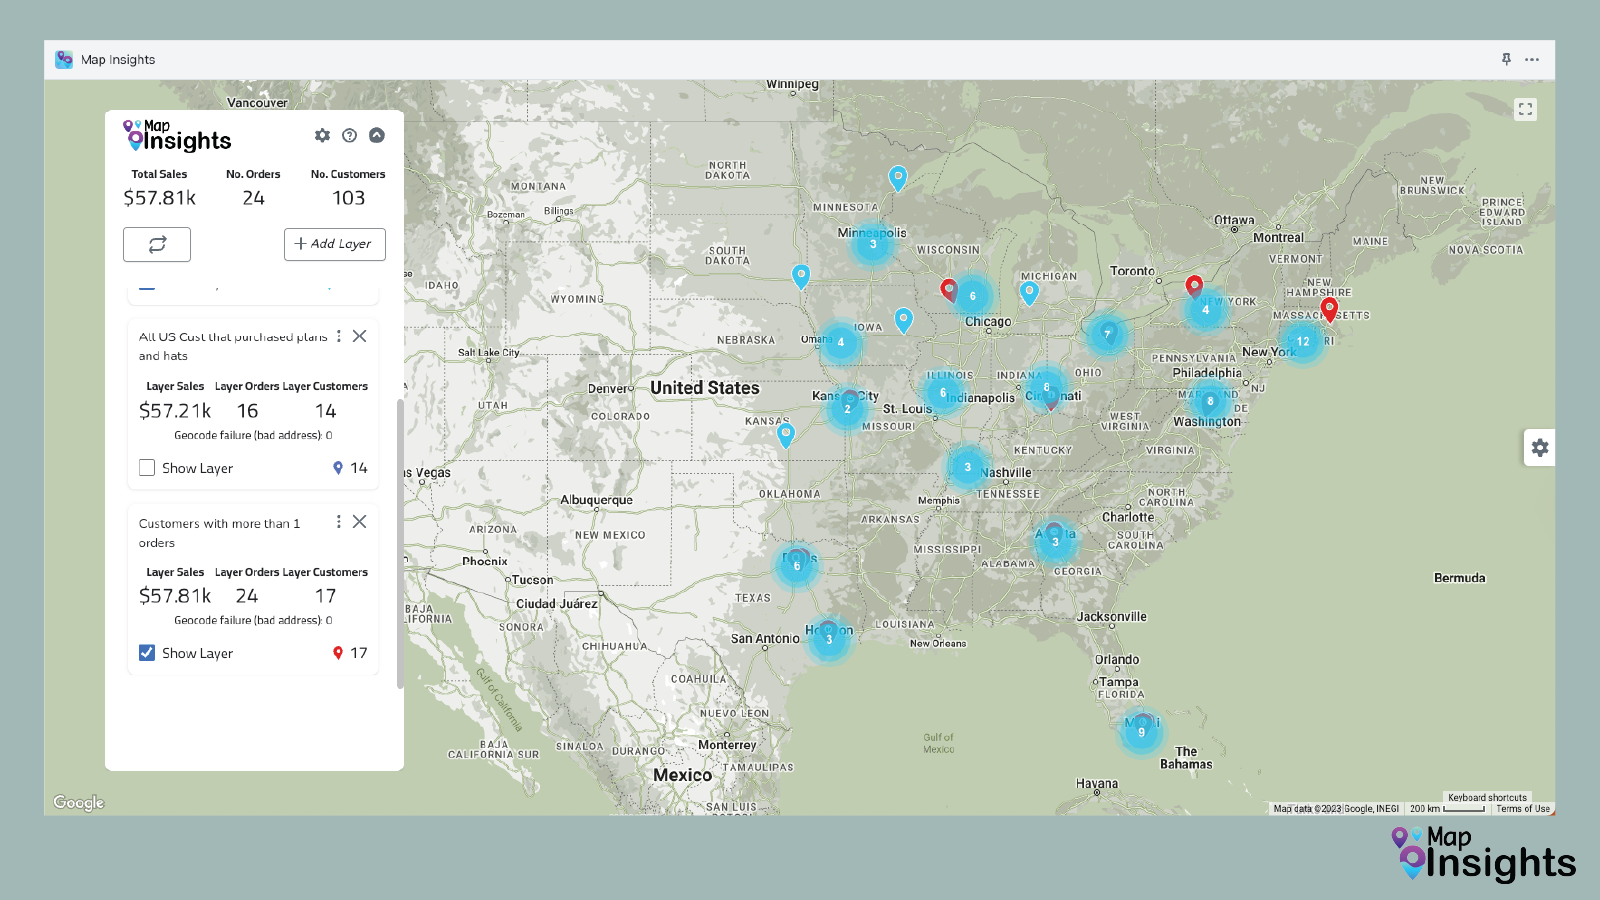Open the map settings gear on right edge

coord(1540,447)
